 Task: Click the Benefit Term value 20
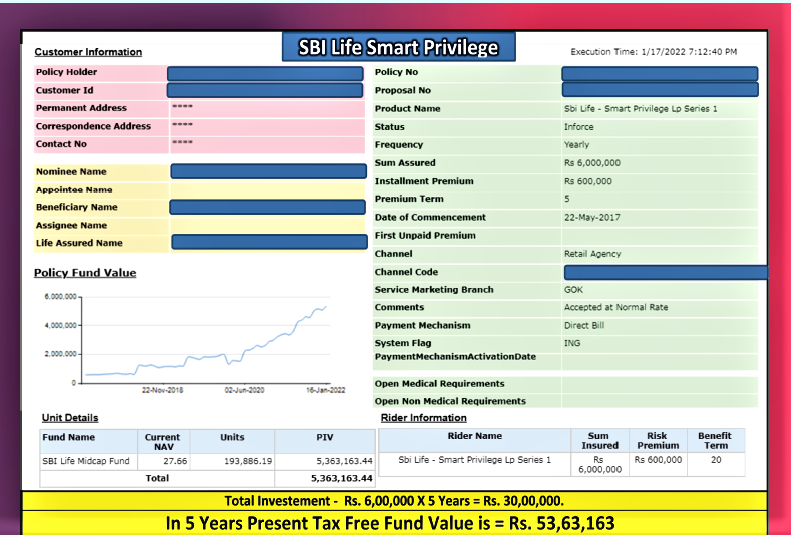tap(716, 460)
